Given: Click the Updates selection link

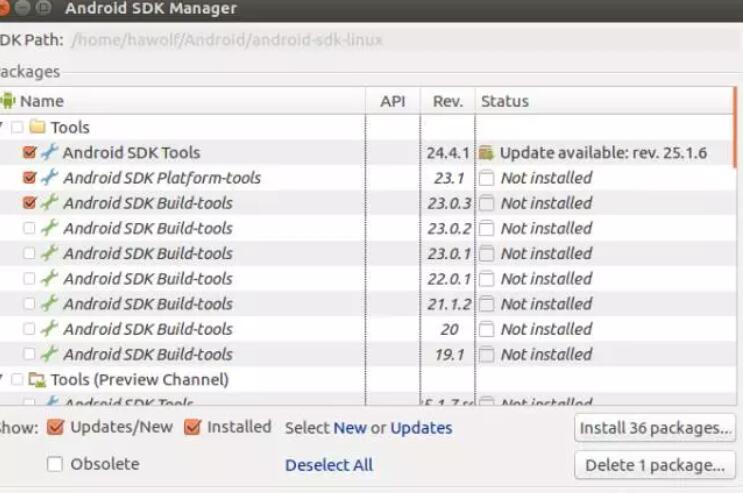Looking at the screenshot, I should (x=421, y=428).
